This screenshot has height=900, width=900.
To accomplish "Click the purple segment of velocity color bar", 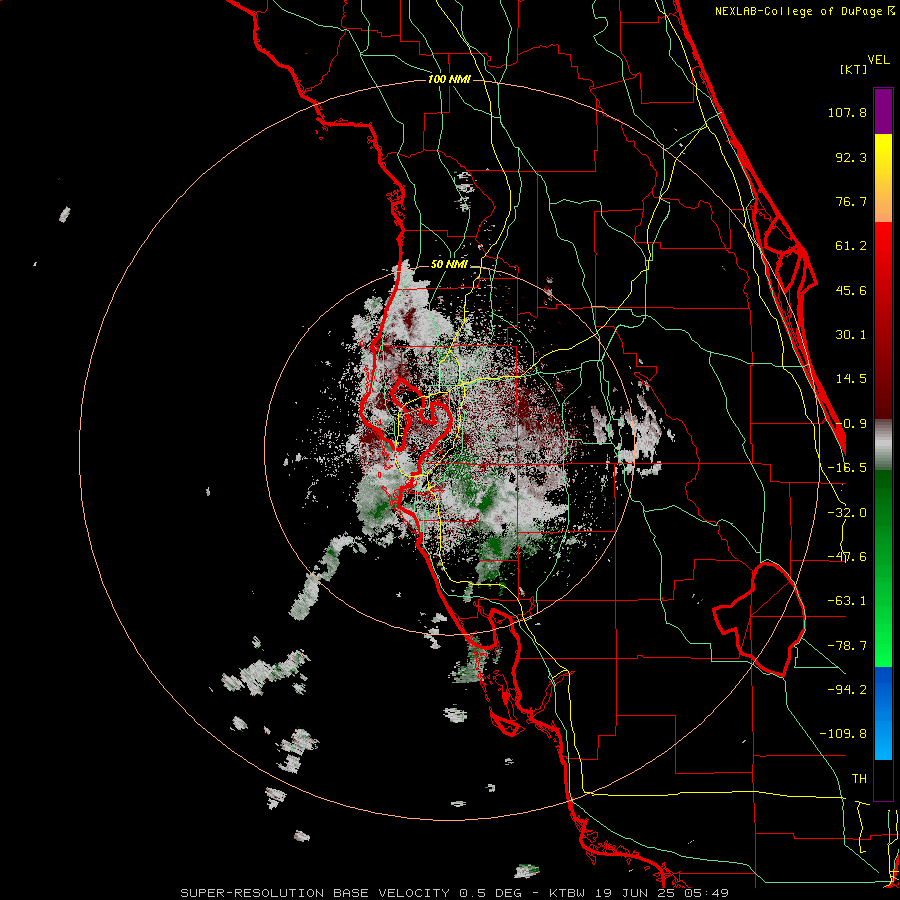I will coord(883,111).
